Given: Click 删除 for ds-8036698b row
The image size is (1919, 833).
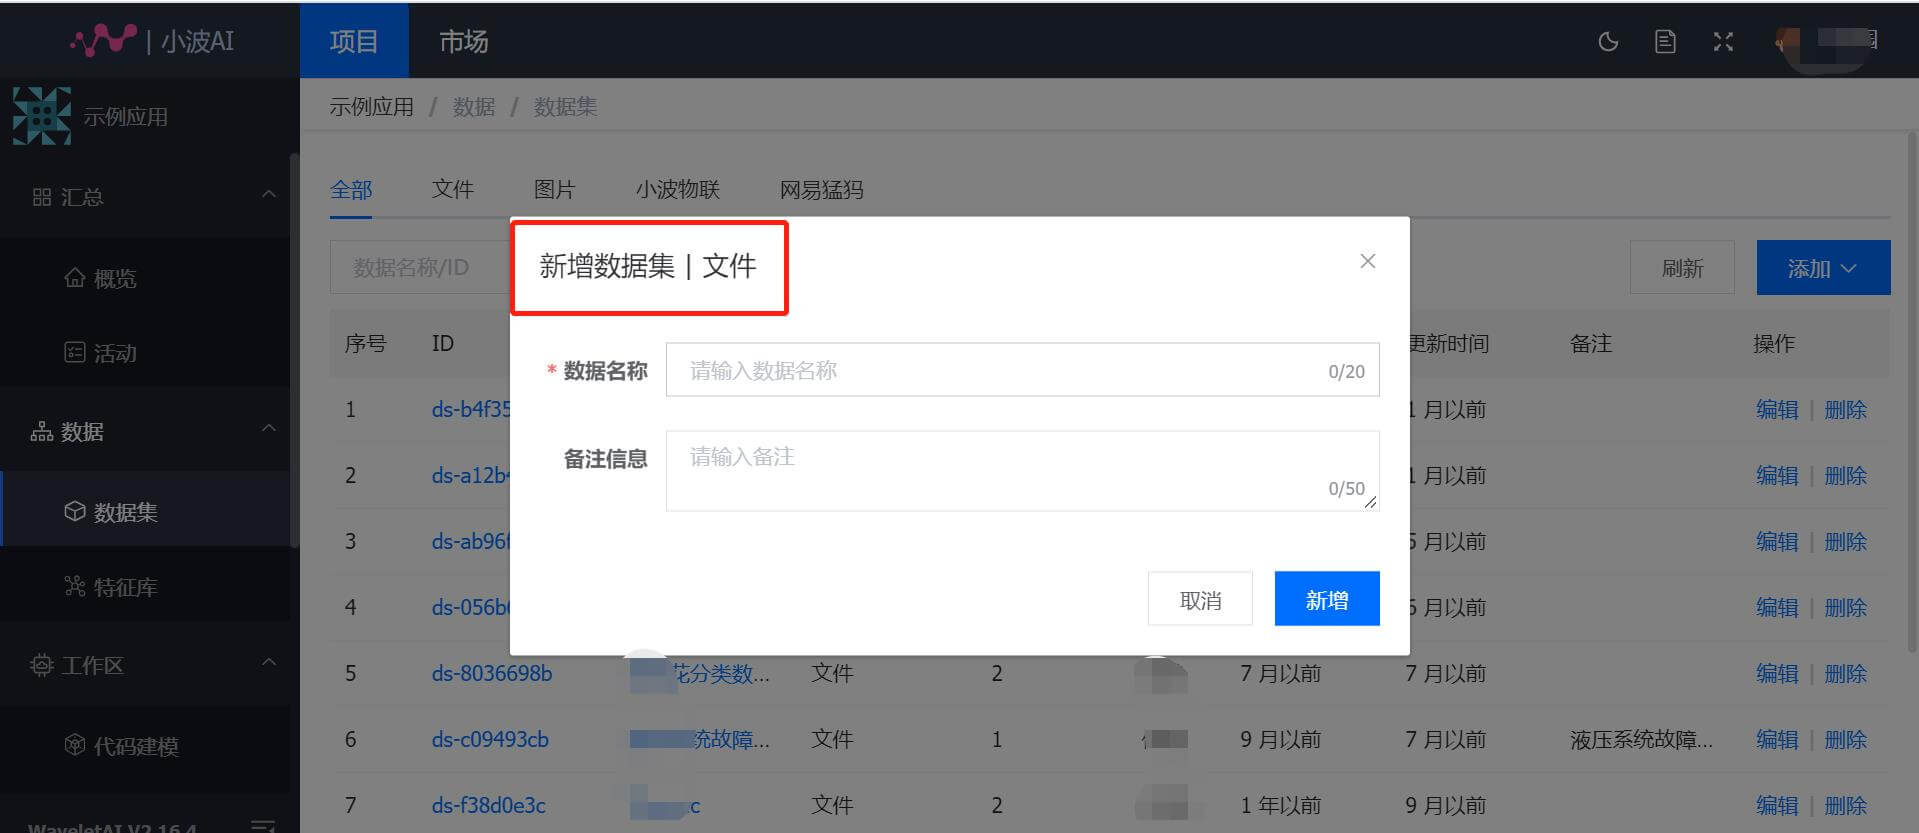Looking at the screenshot, I should click(x=1846, y=673).
